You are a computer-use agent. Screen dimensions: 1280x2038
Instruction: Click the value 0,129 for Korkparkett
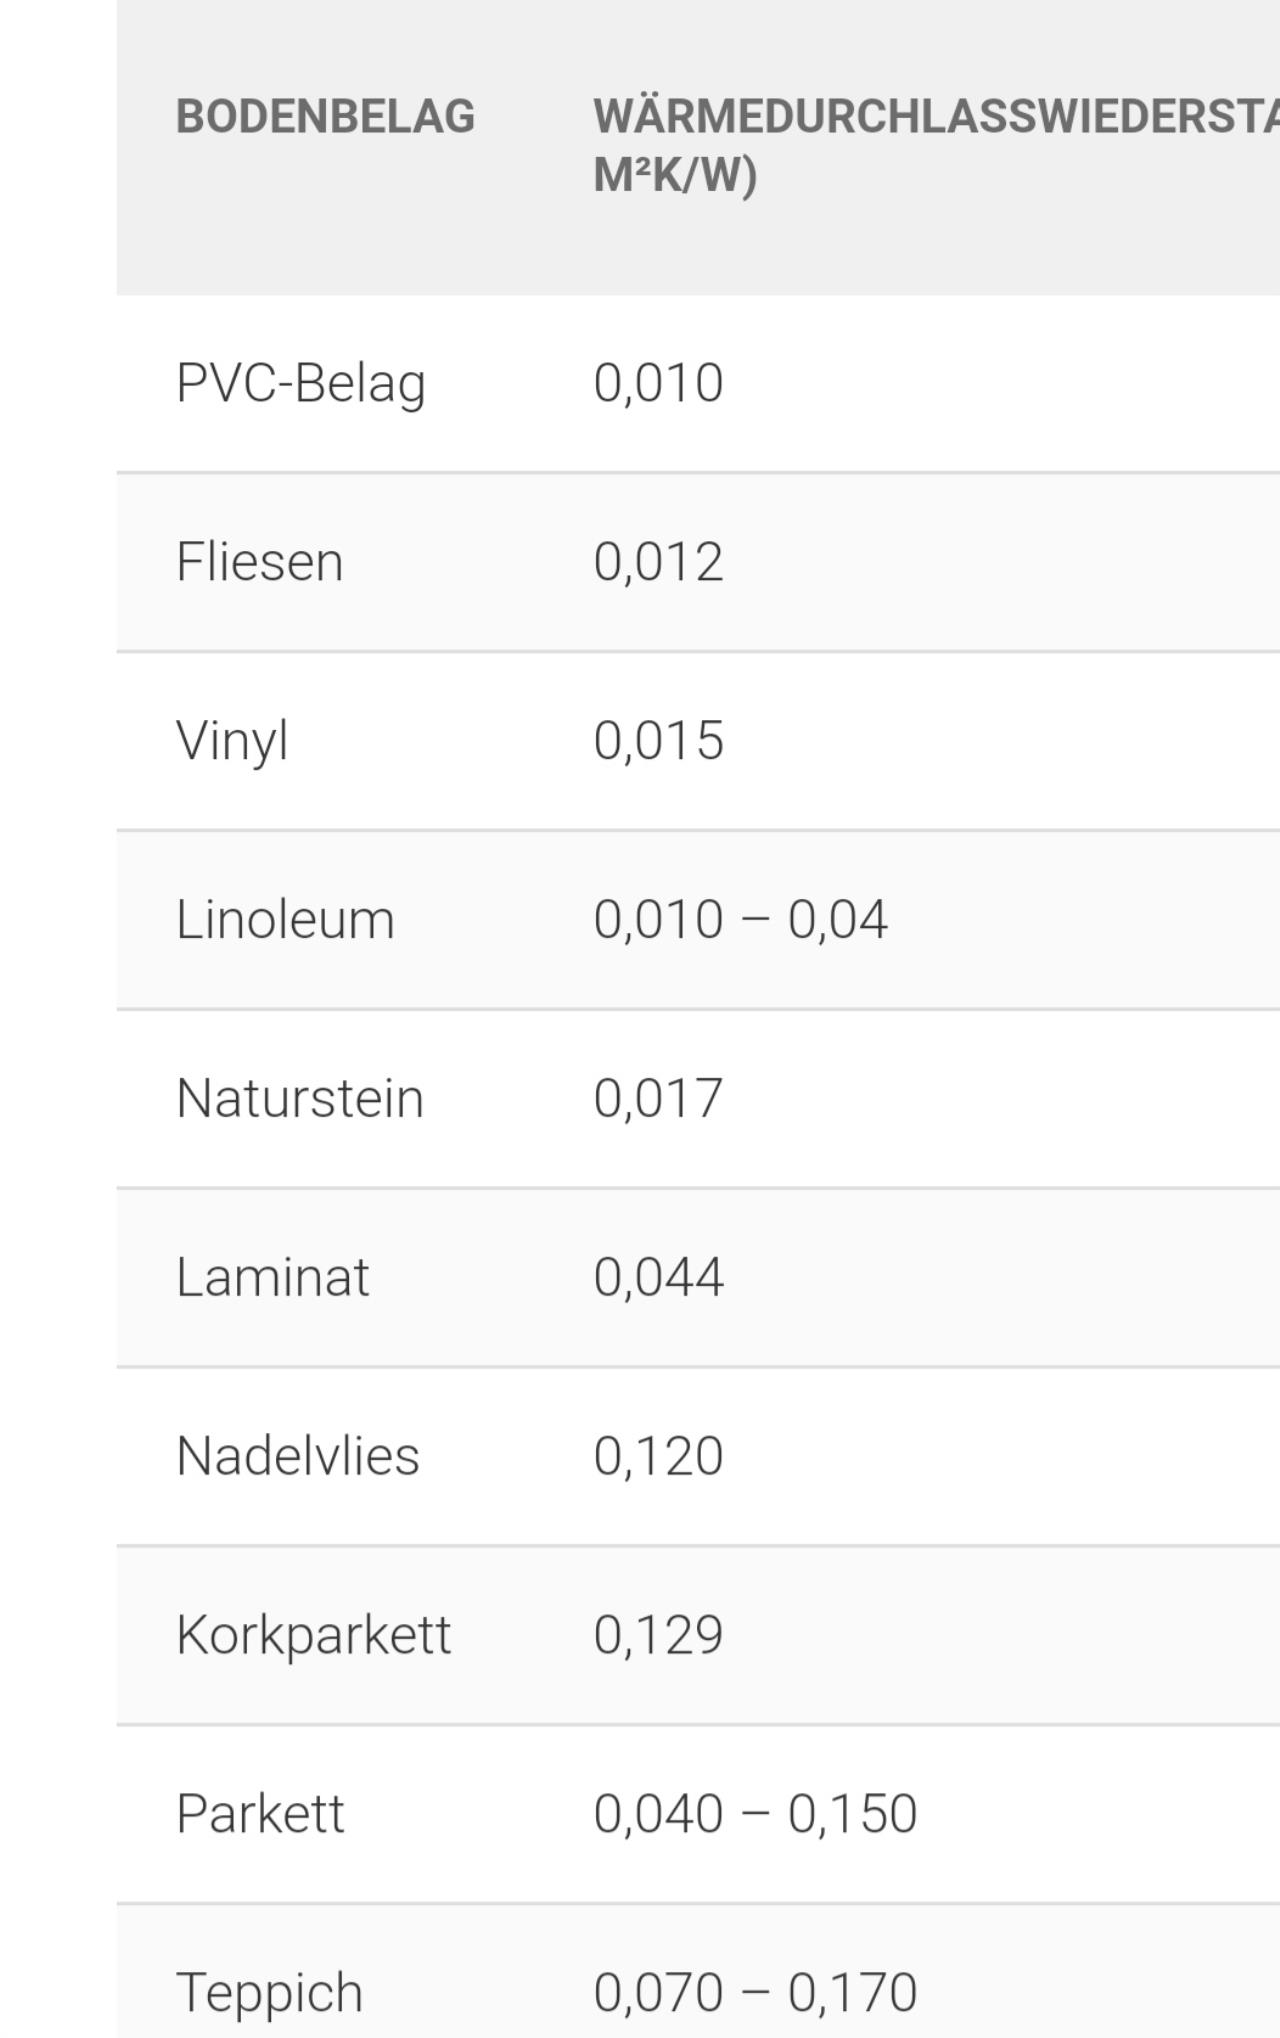click(658, 1635)
